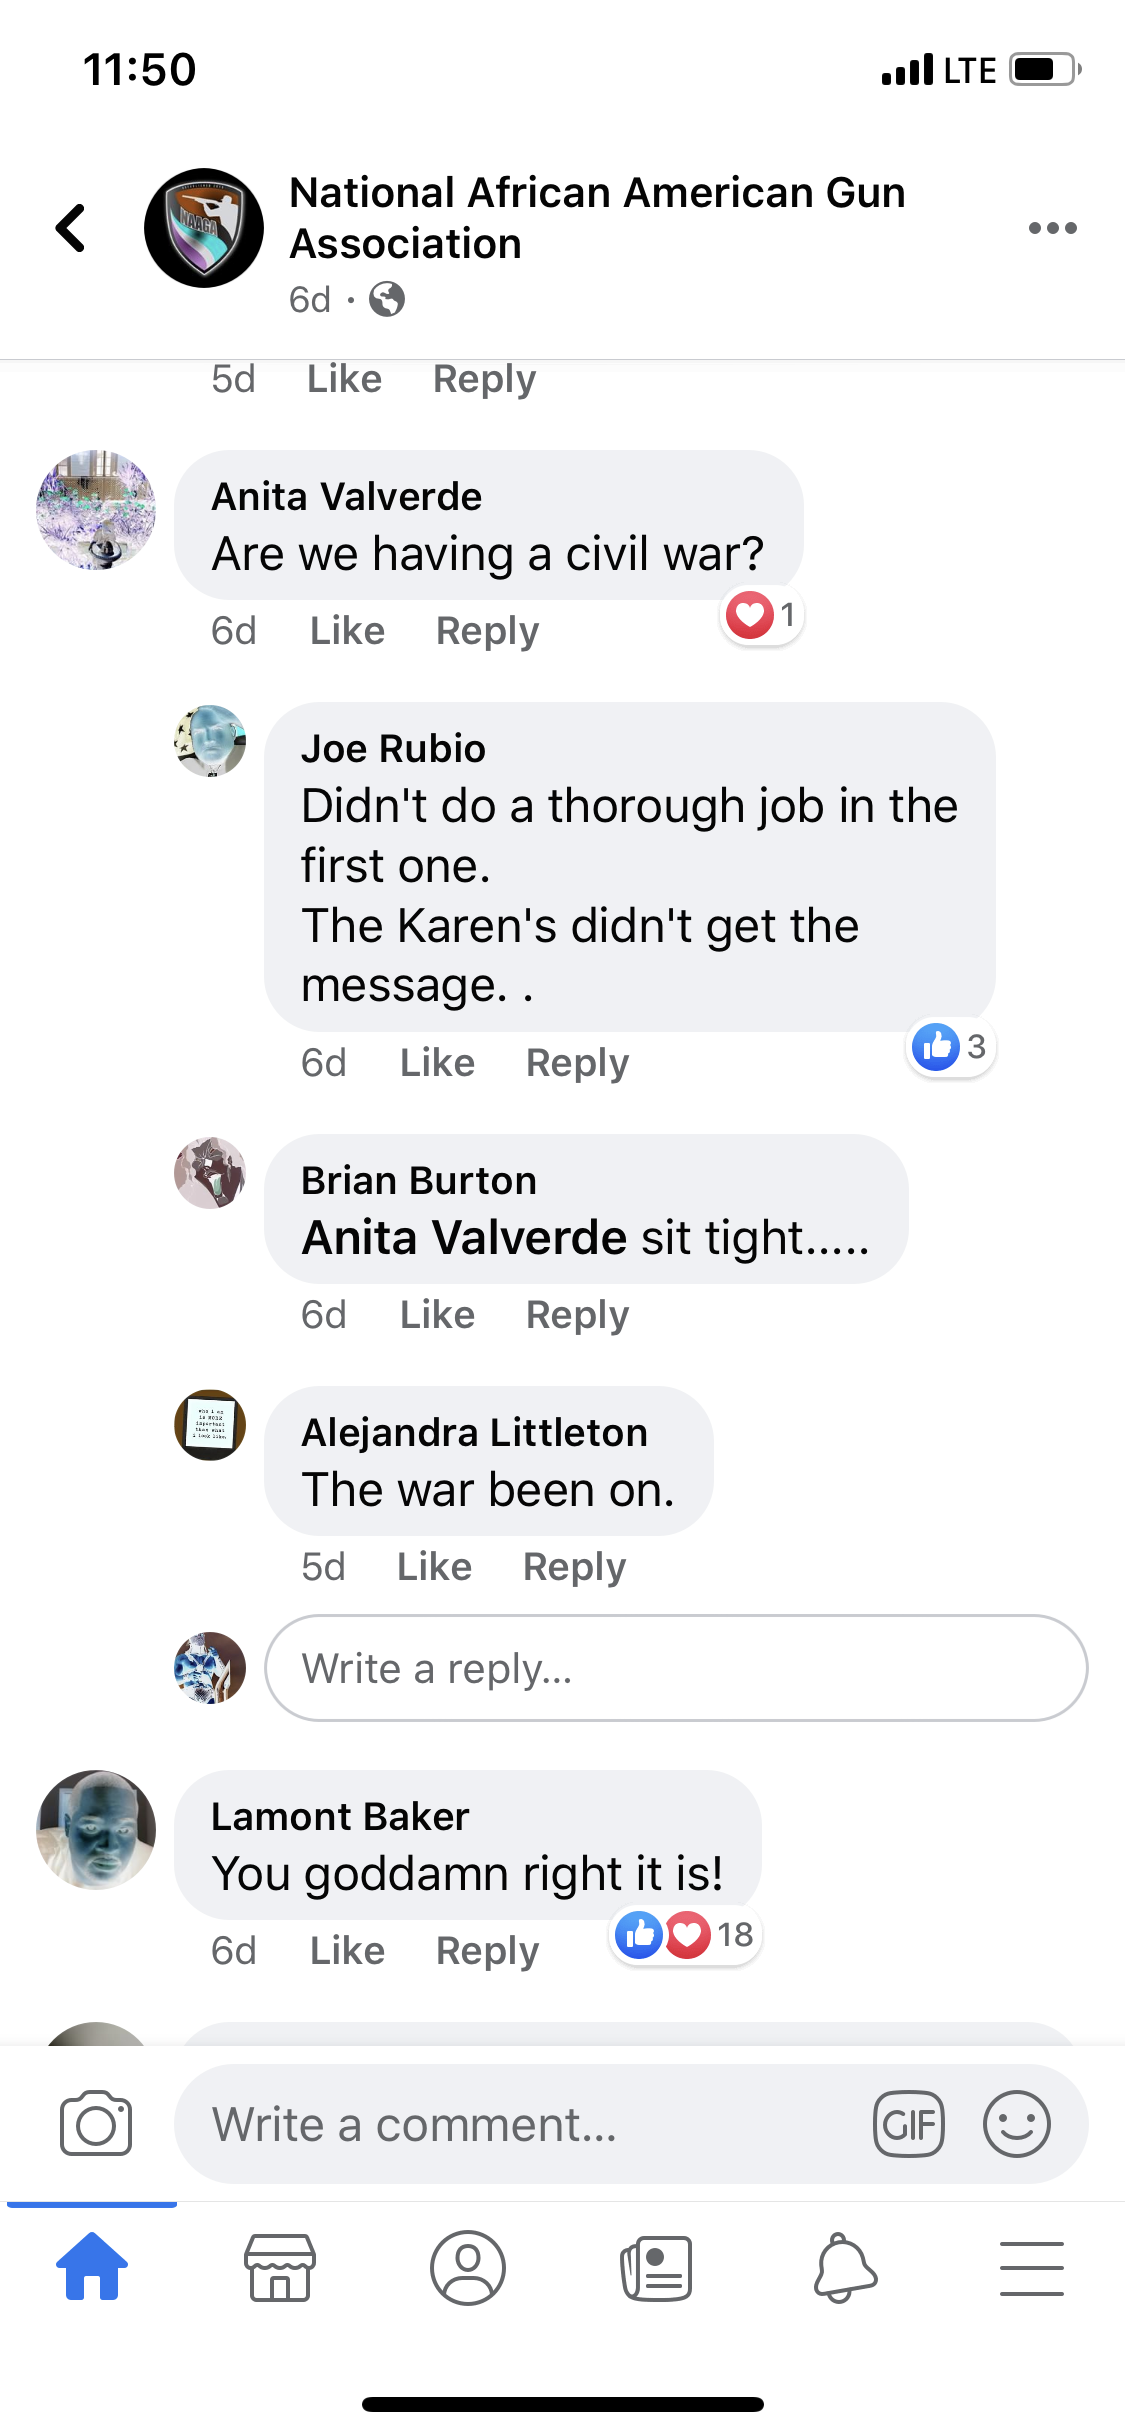
Task: Like Joe Rubio's comment
Action: coord(437,1063)
